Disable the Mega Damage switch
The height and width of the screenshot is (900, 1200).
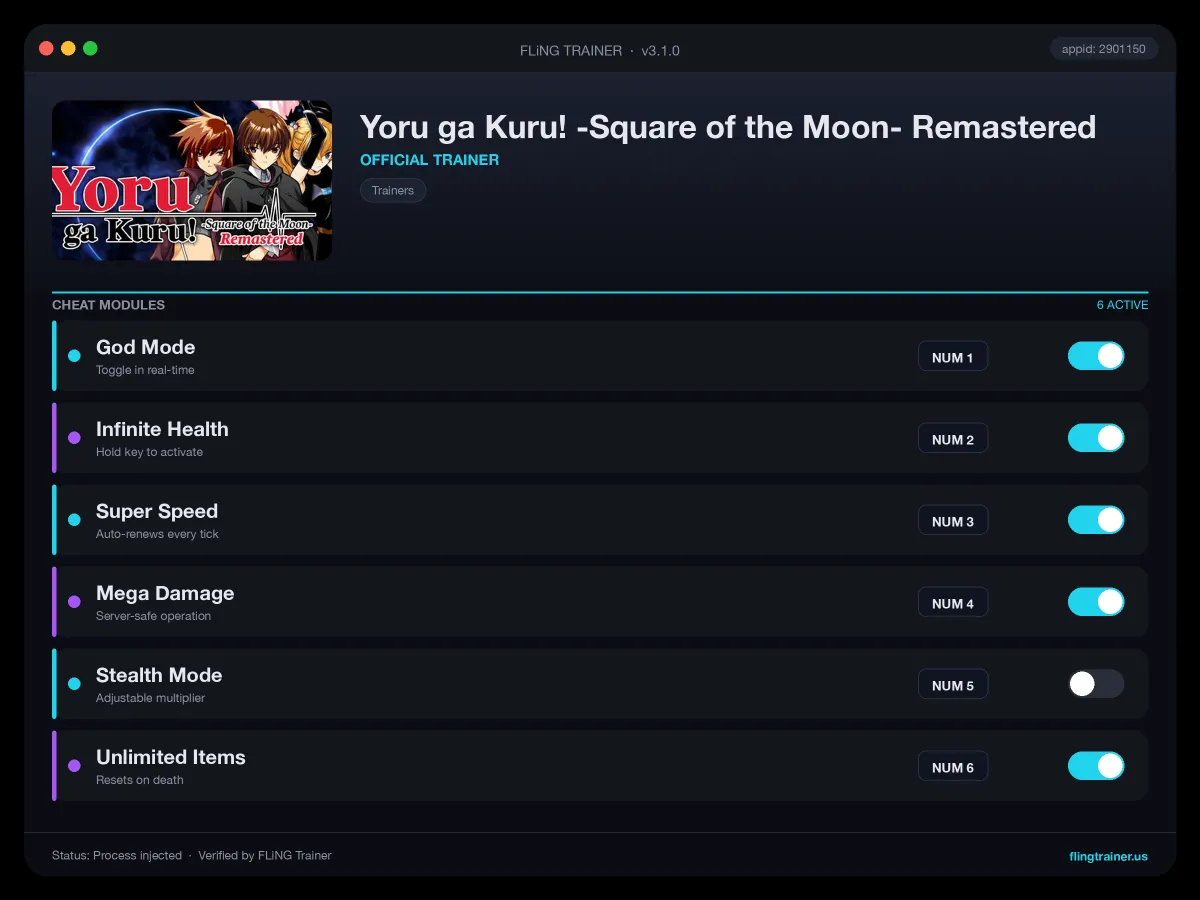tap(1096, 602)
